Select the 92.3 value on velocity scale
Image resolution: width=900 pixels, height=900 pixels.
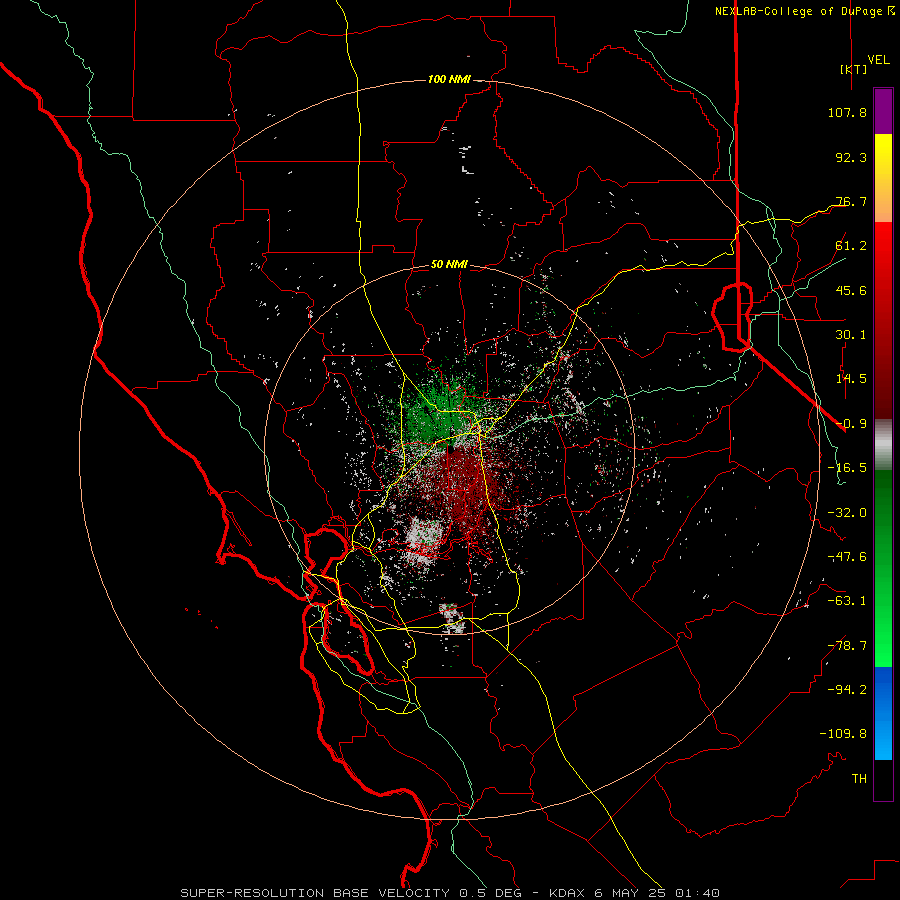(x=851, y=157)
